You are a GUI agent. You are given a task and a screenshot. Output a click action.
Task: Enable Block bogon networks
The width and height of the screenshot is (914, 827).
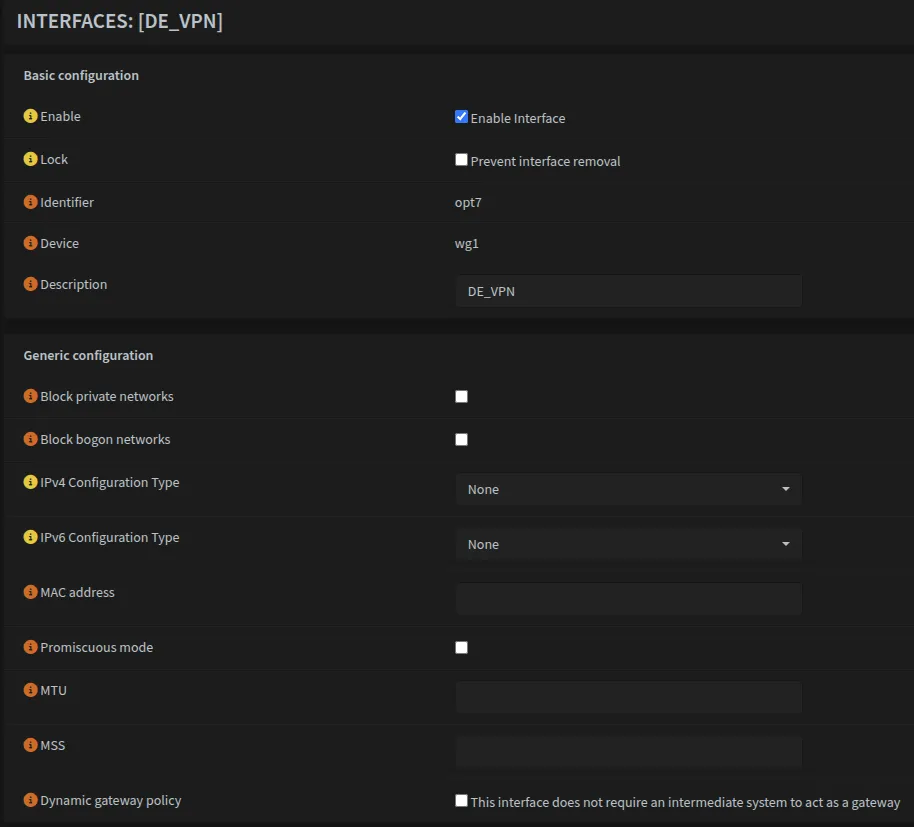coord(461,439)
